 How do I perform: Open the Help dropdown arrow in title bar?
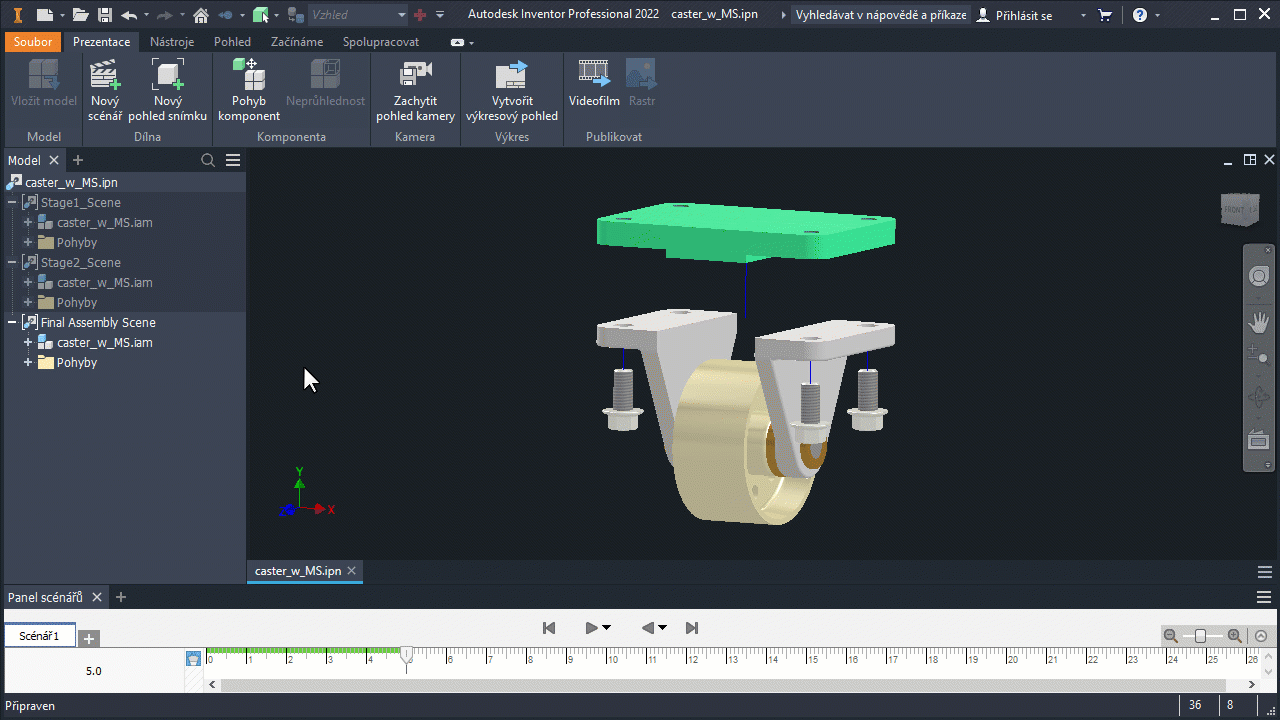(x=1157, y=15)
